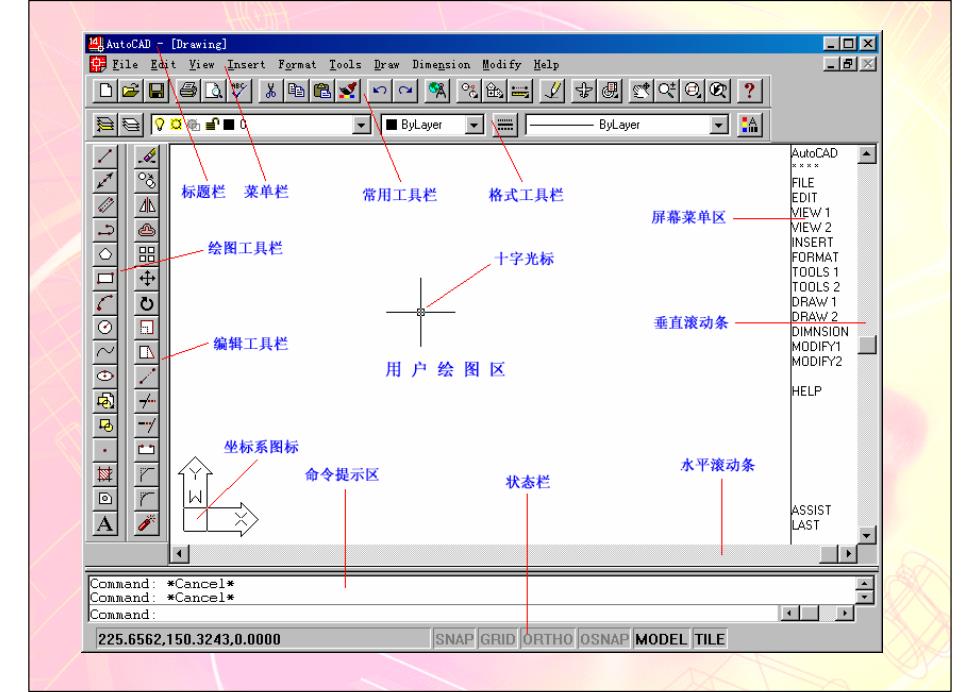The height and width of the screenshot is (692, 980).
Task: Open a file with the Open icon
Action: [131, 91]
